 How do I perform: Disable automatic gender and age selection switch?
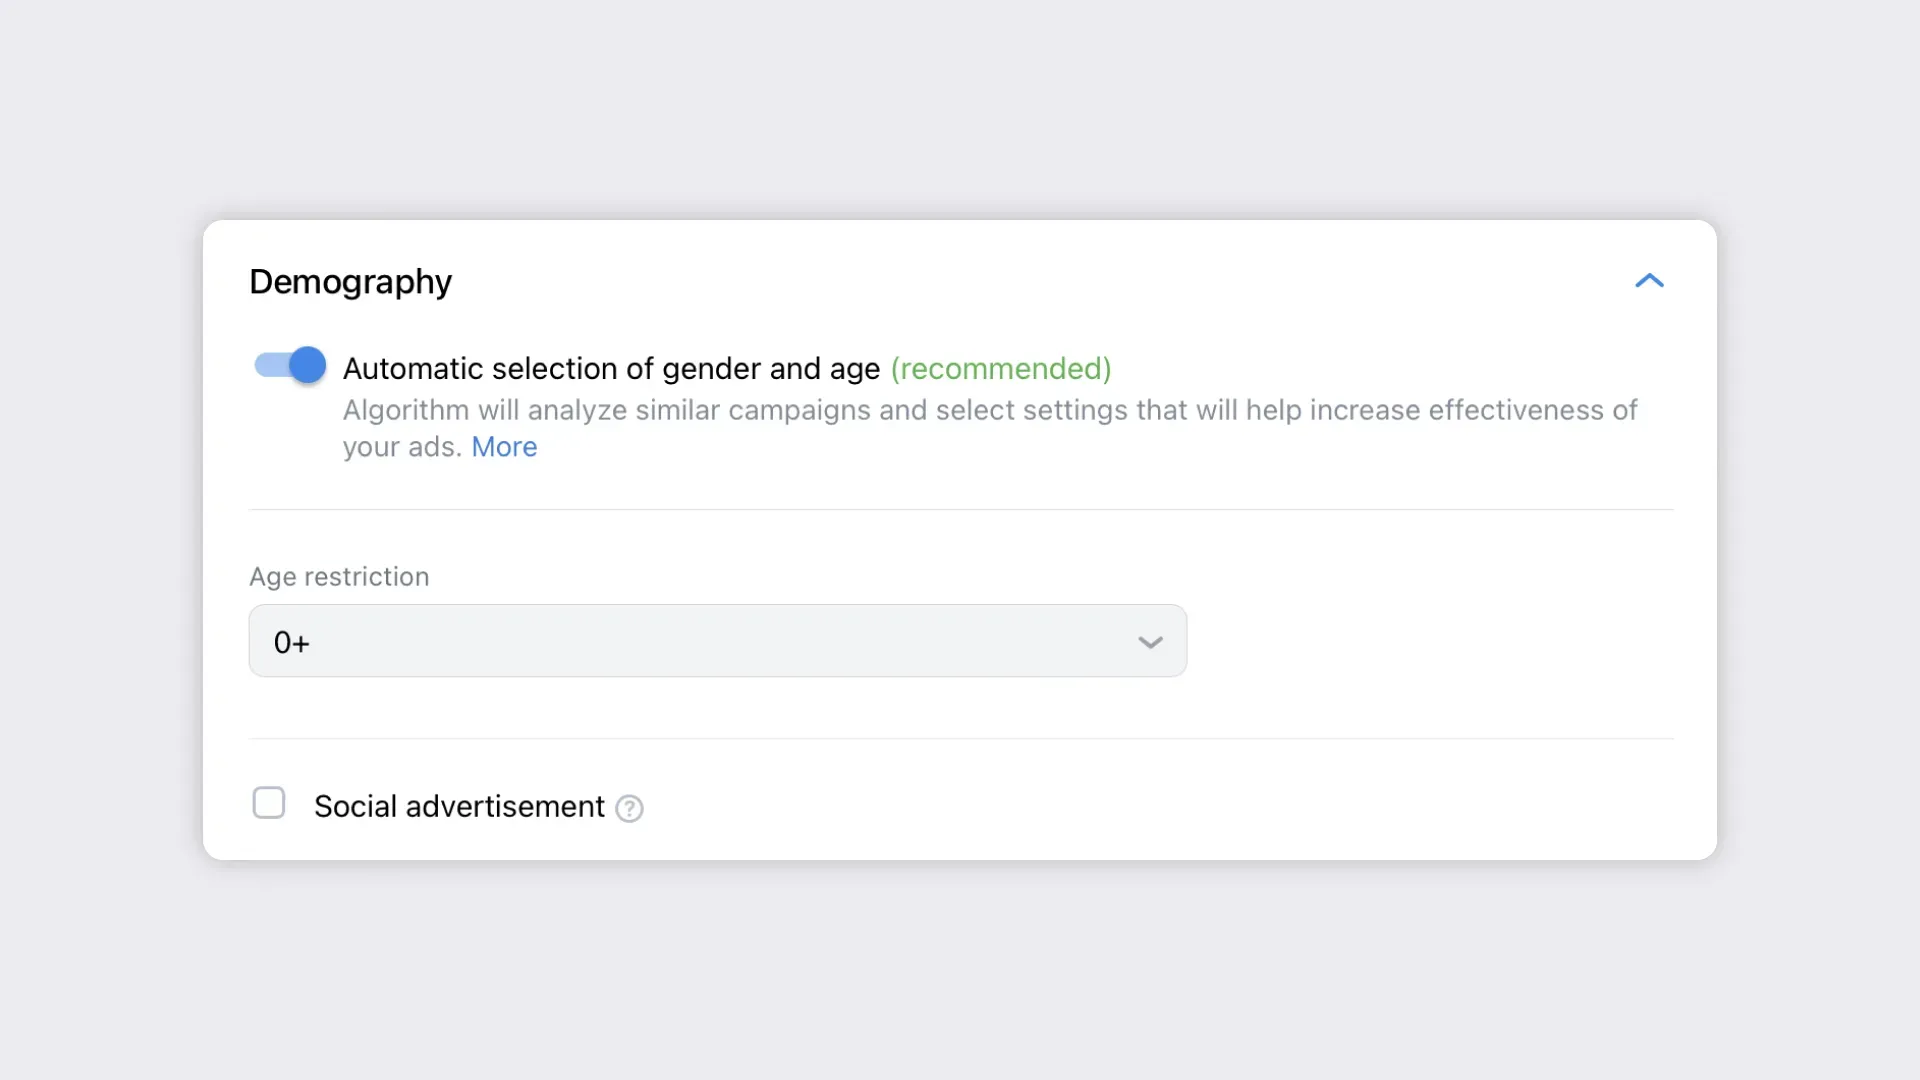click(x=290, y=366)
